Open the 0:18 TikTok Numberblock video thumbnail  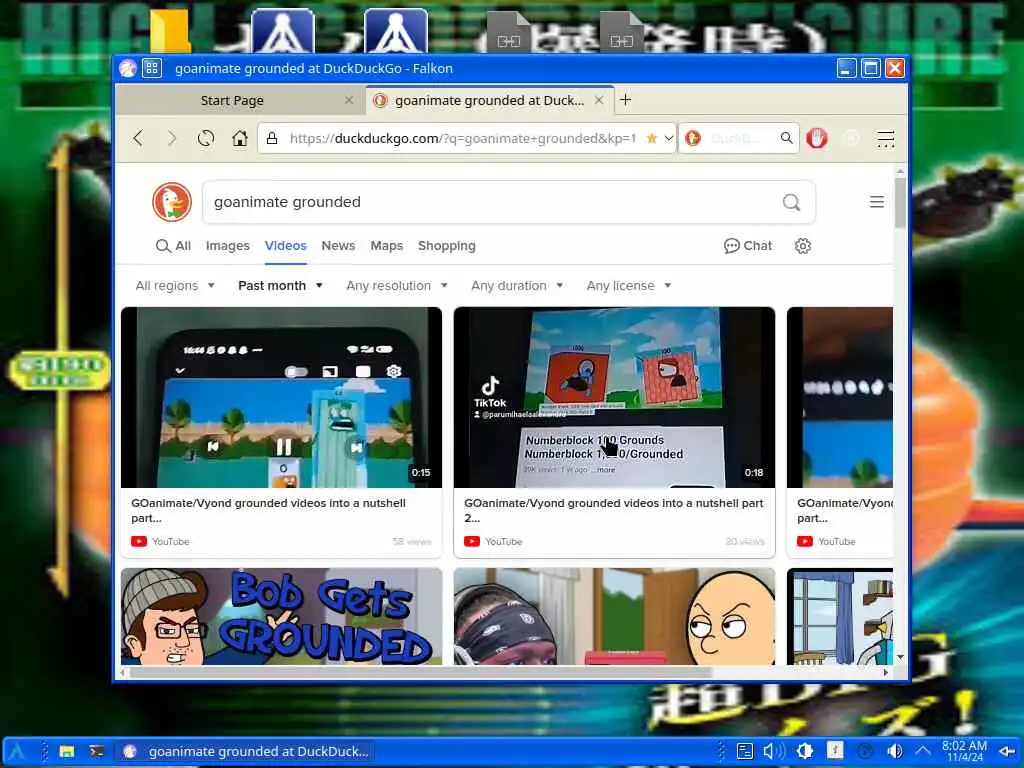point(615,398)
